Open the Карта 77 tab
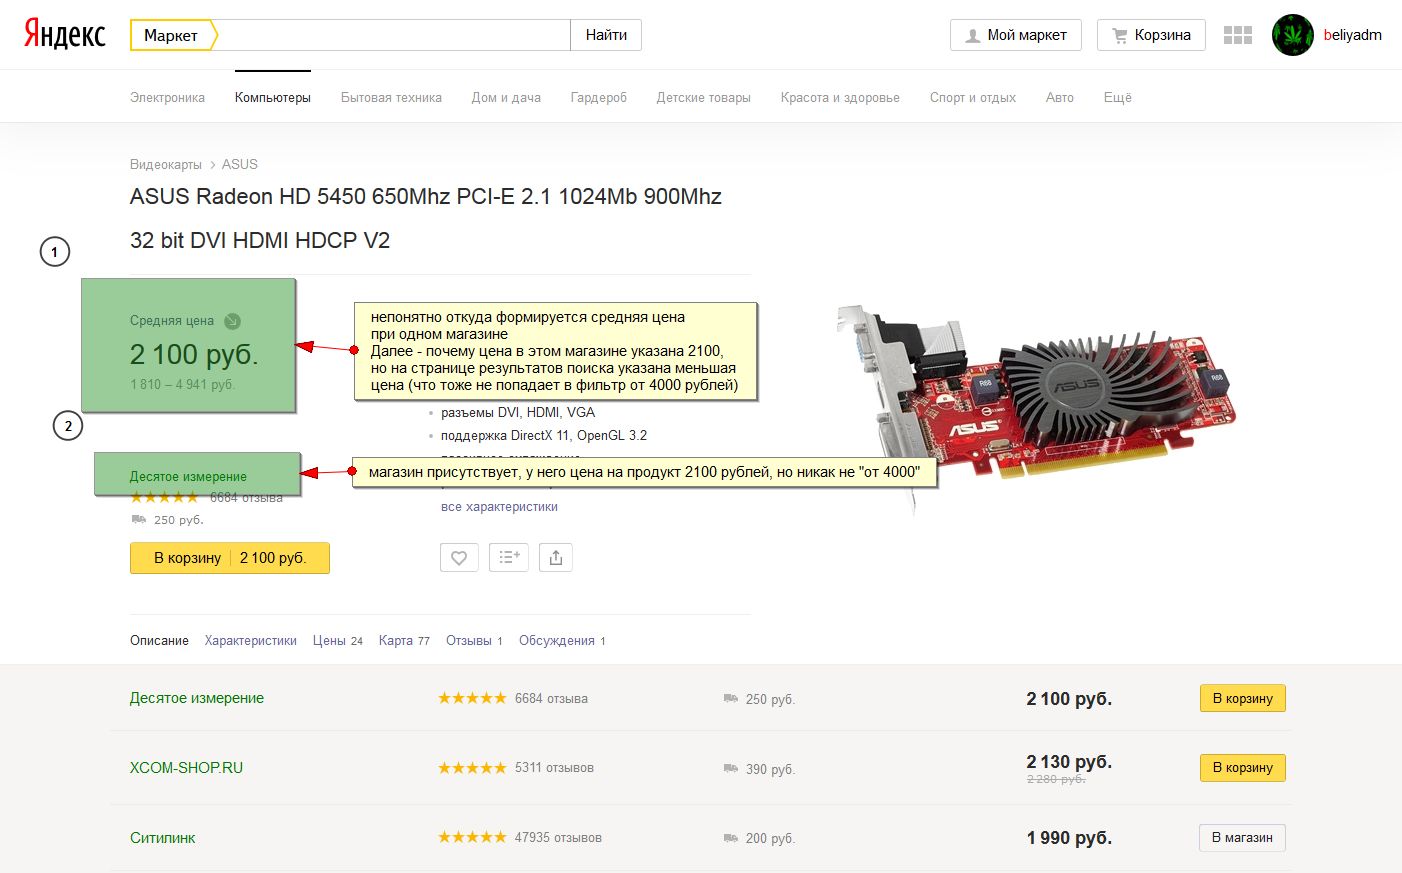 (x=404, y=640)
